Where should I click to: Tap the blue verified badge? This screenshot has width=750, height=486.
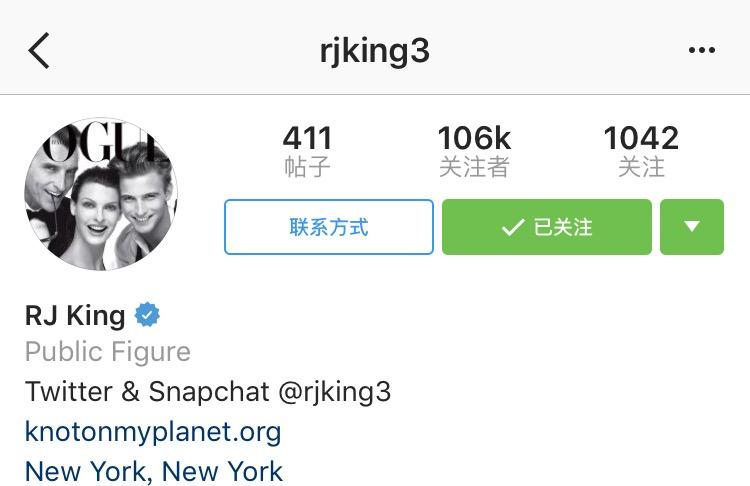coord(147,315)
